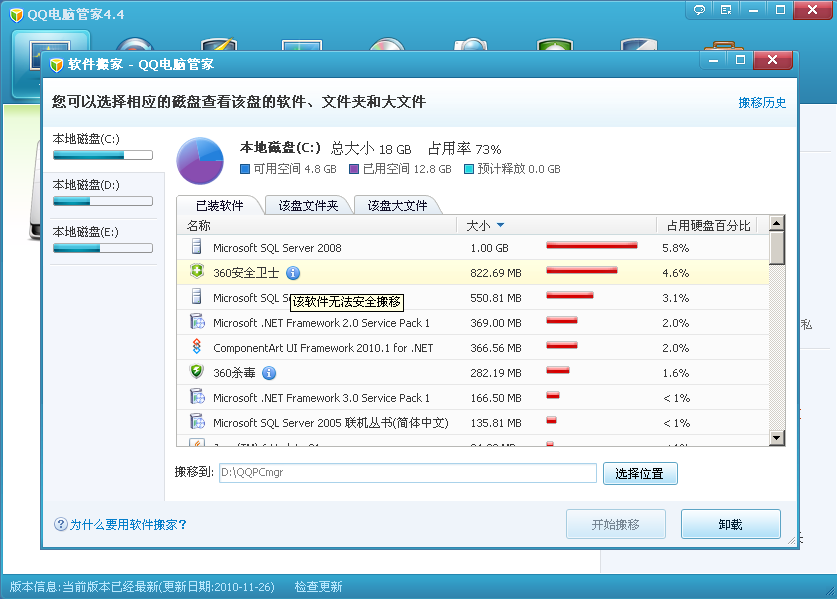This screenshot has height=599, width=837.
Task: Open info icon beside 360安全卫士
Action: click(293, 273)
